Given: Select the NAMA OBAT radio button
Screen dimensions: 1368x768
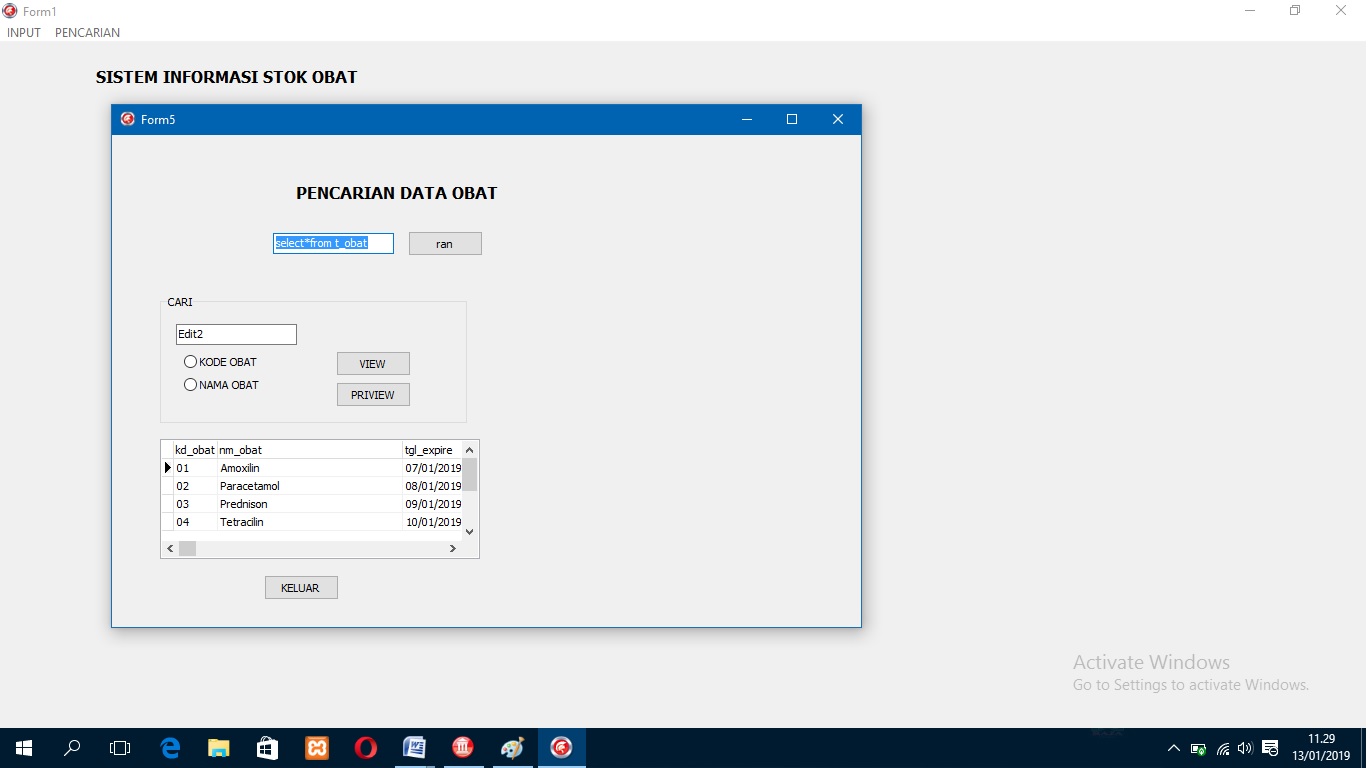Looking at the screenshot, I should tap(190, 384).
